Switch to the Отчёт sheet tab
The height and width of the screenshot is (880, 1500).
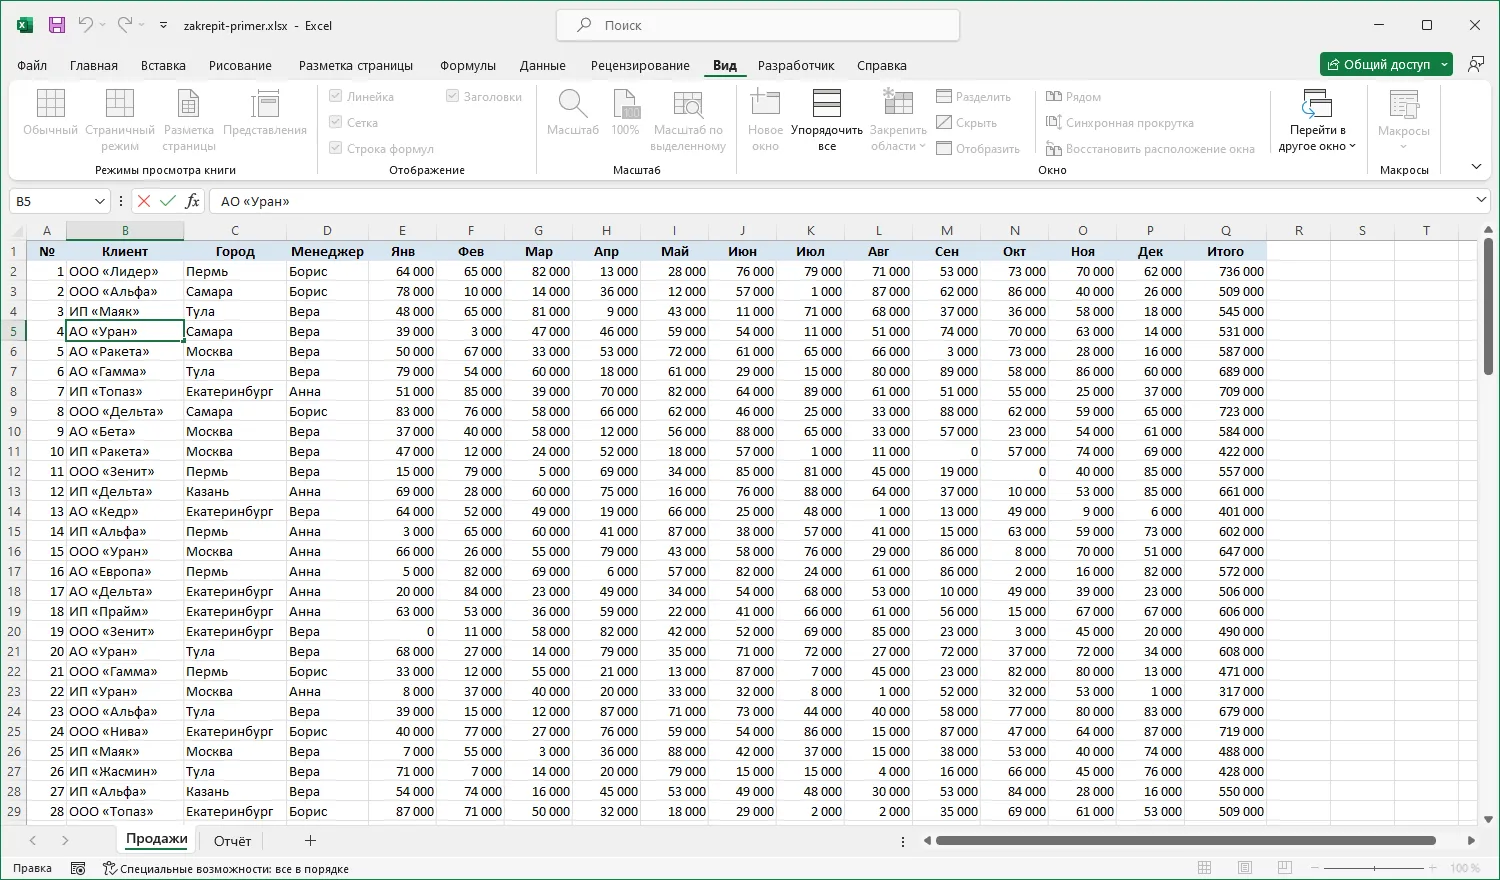(232, 841)
